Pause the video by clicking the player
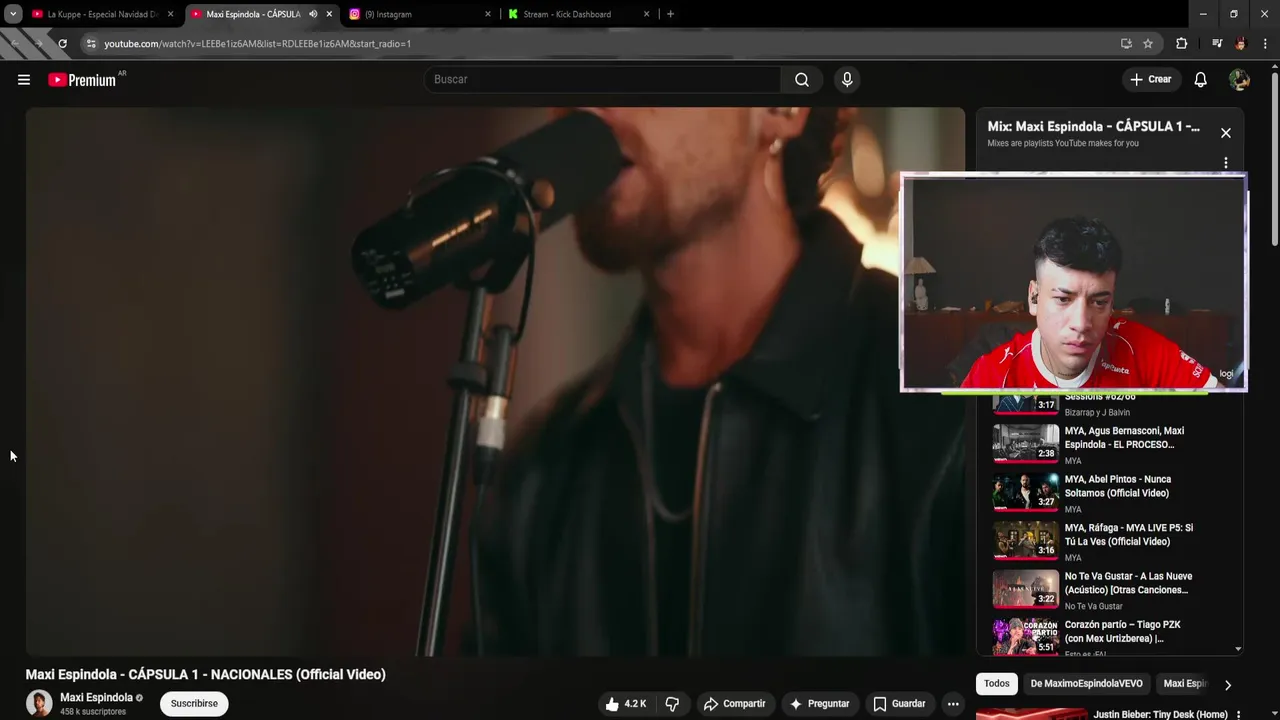 click(495, 382)
